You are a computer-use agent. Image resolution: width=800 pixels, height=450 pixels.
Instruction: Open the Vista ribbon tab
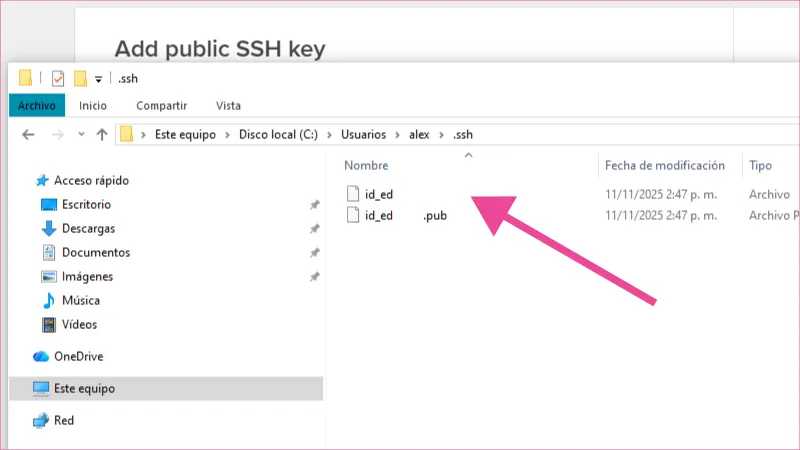pyautogui.click(x=228, y=105)
